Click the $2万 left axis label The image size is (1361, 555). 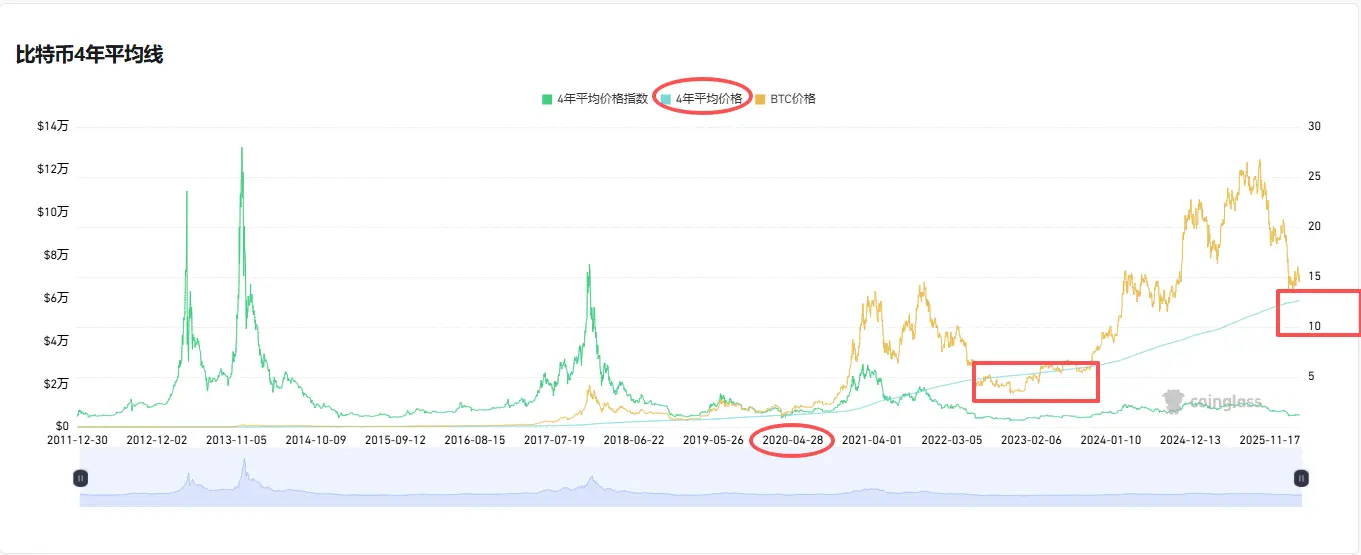click(55, 384)
